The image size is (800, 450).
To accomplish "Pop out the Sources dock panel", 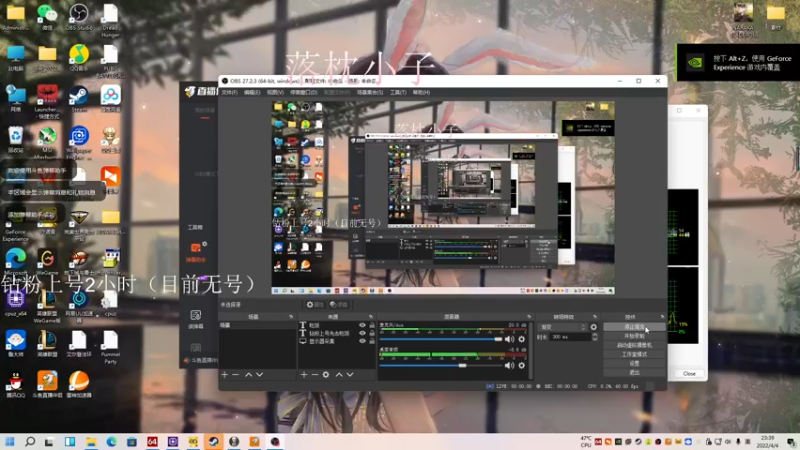I will coord(371,317).
